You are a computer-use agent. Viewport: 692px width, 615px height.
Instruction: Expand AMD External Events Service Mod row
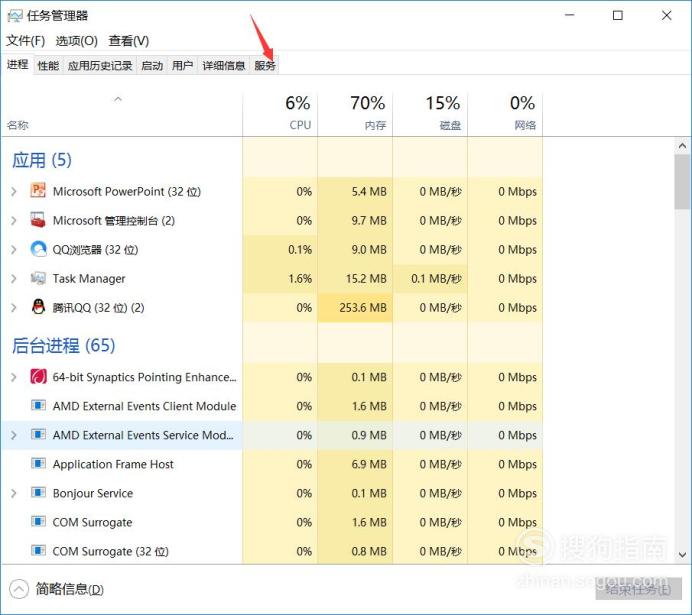tap(14, 435)
